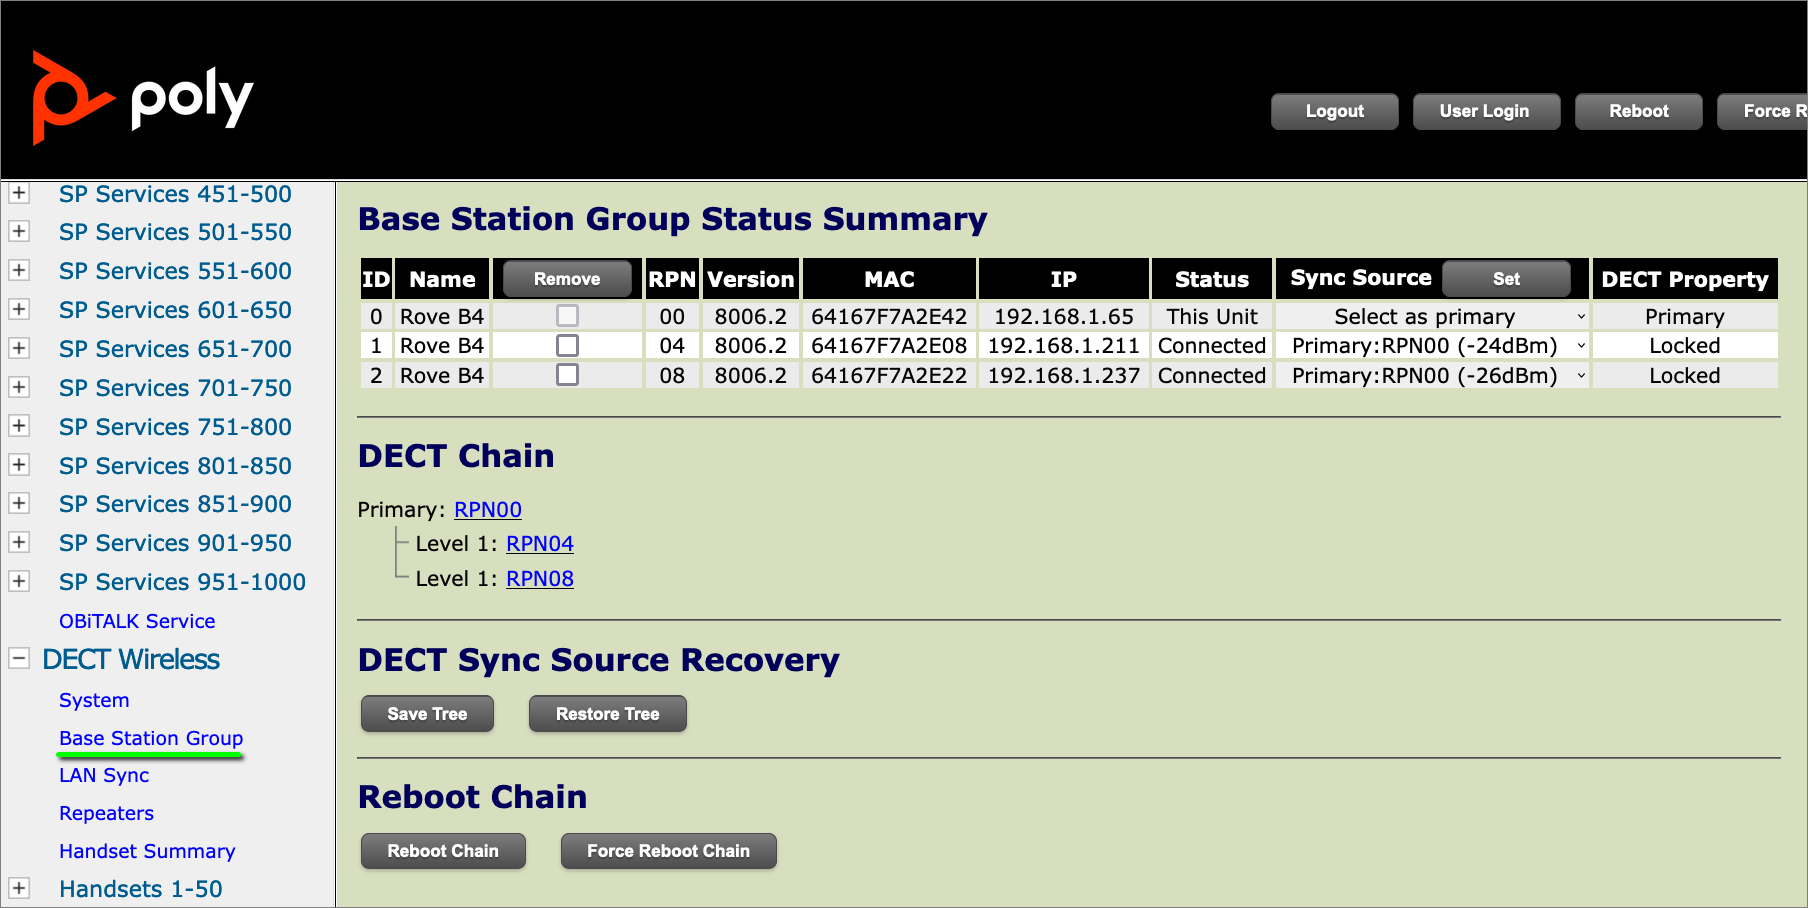Expand the Handsets 1-50 node
Viewport: 1808px width, 908px height.
pyautogui.click(x=19, y=888)
